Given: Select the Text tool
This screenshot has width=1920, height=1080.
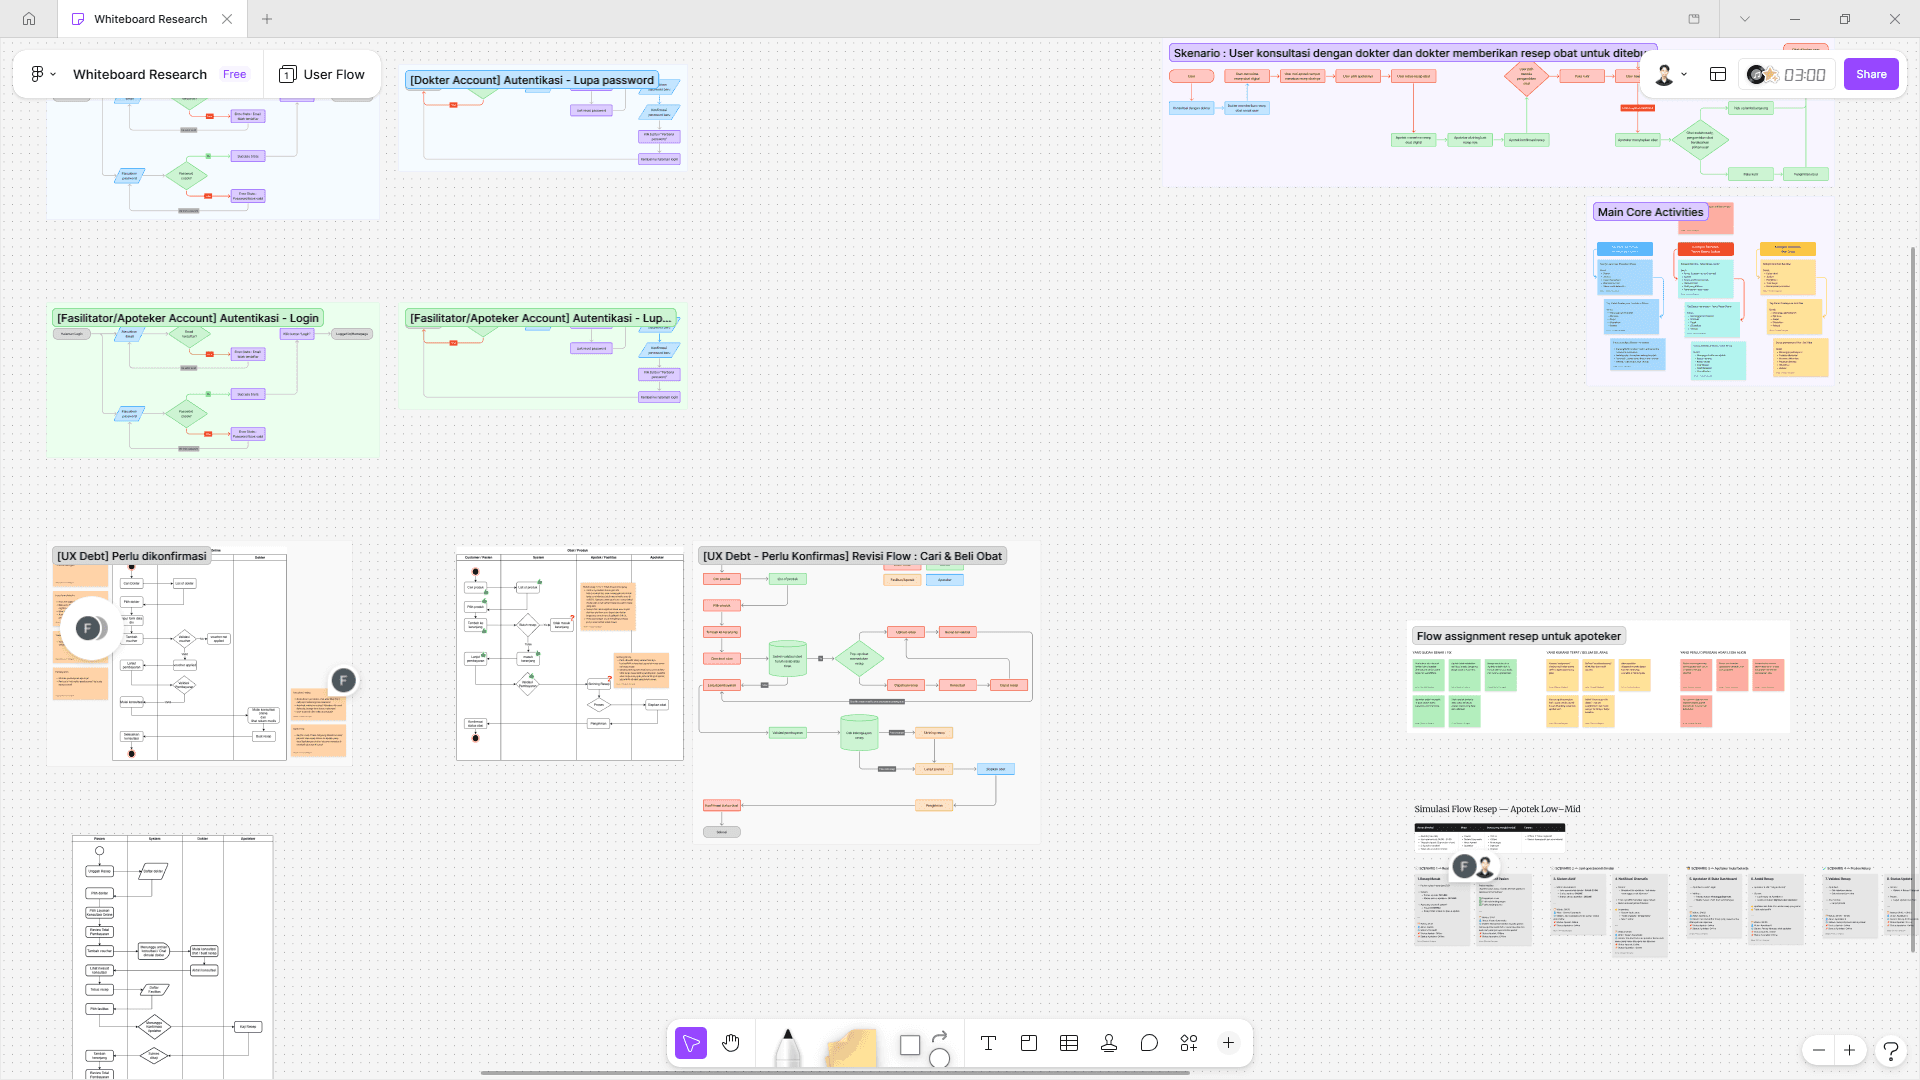Looking at the screenshot, I should tap(988, 1043).
